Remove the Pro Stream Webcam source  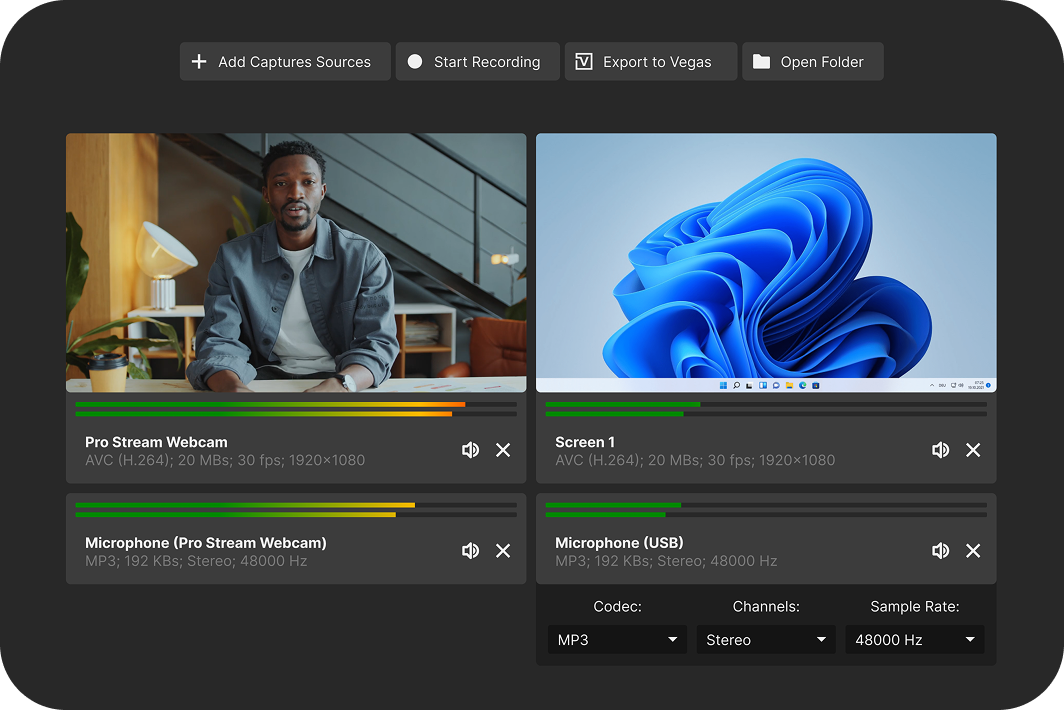click(503, 450)
